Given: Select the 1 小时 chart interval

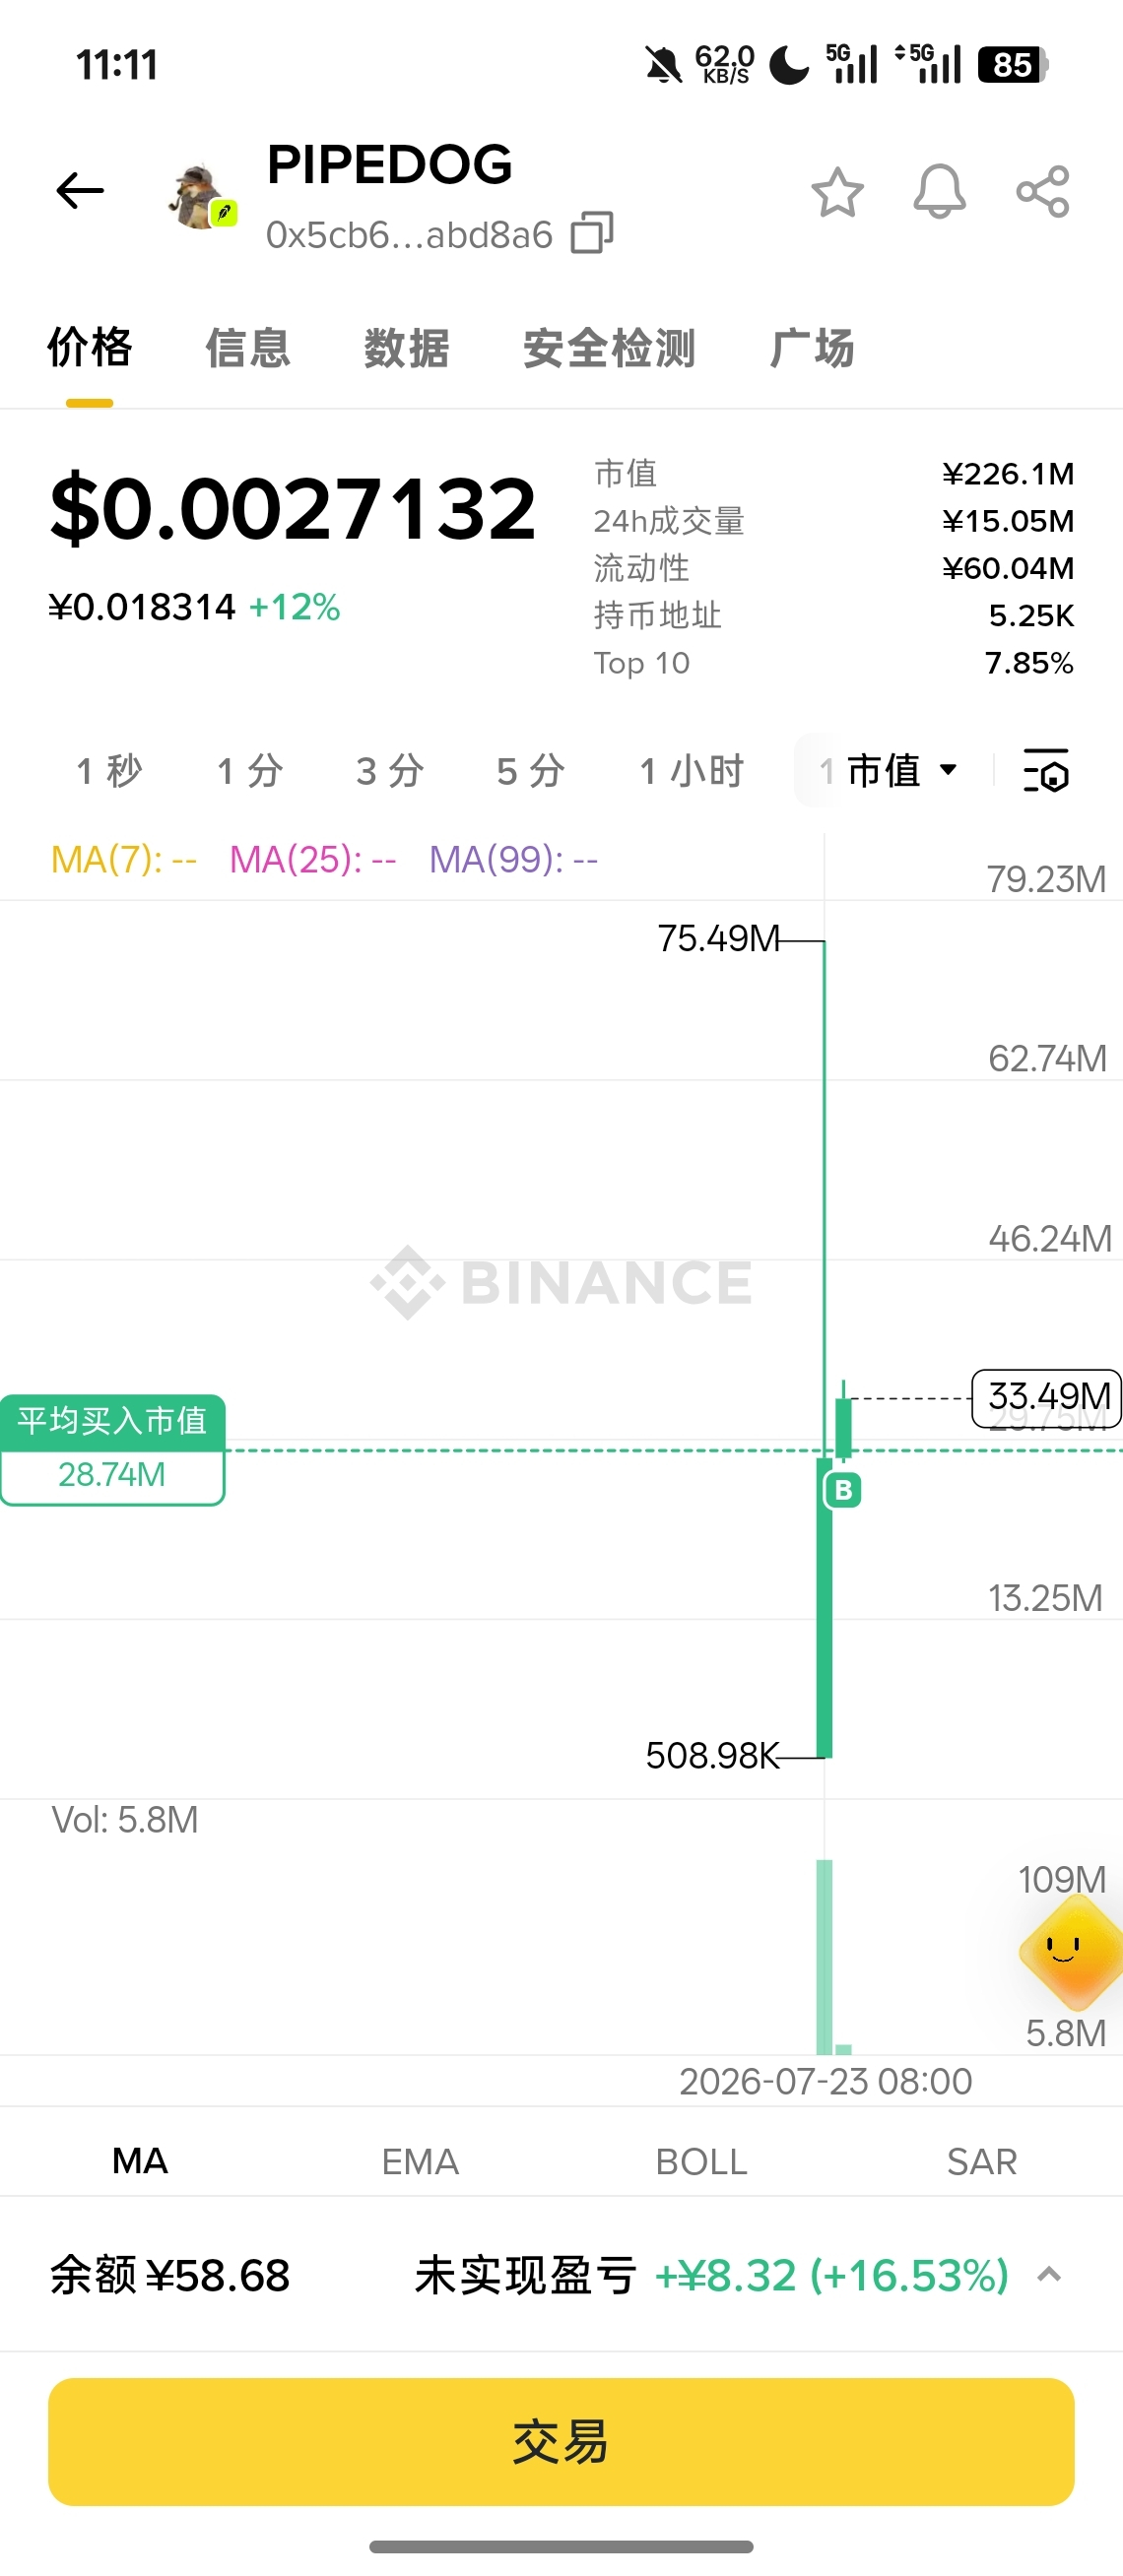Looking at the screenshot, I should coord(692,770).
